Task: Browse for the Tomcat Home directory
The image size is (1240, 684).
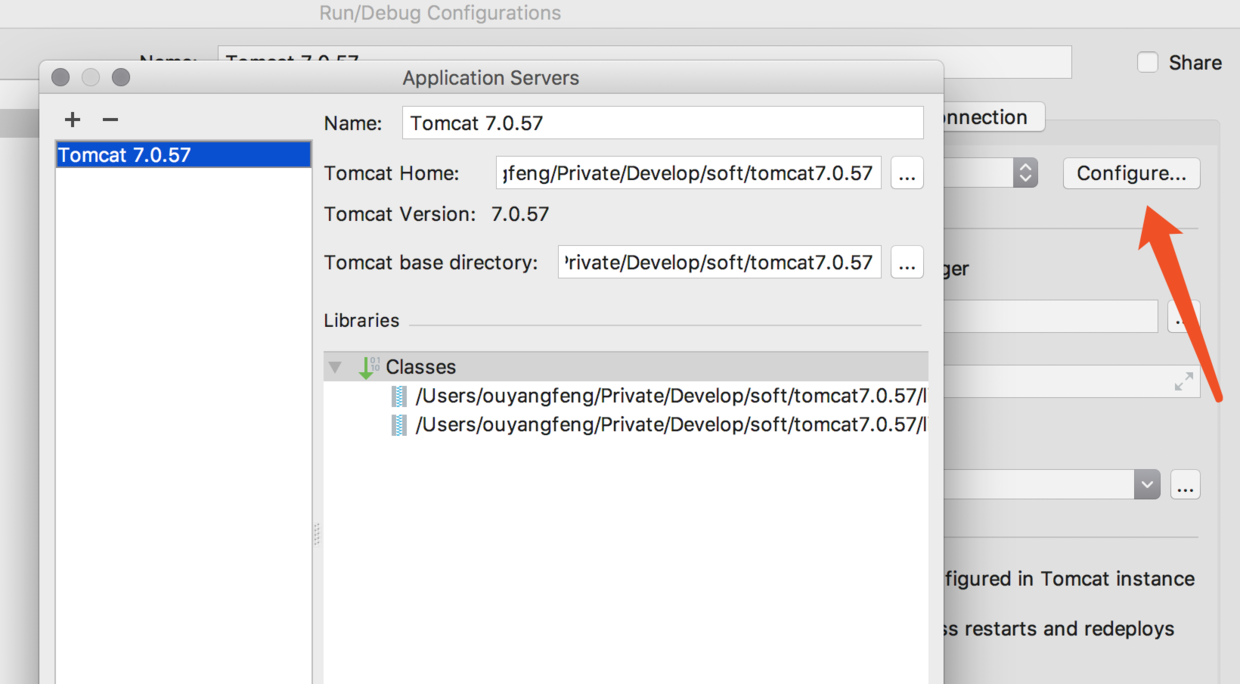Action: tap(907, 173)
